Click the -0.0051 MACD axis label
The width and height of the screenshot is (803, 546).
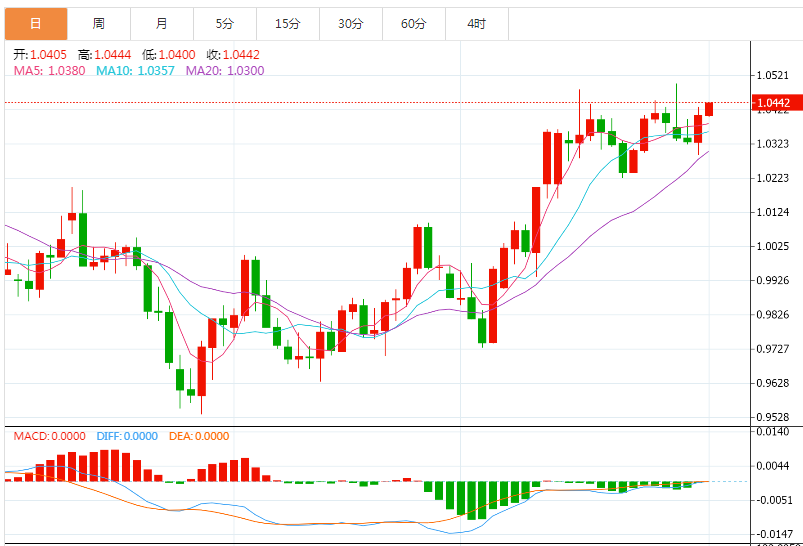(773, 500)
